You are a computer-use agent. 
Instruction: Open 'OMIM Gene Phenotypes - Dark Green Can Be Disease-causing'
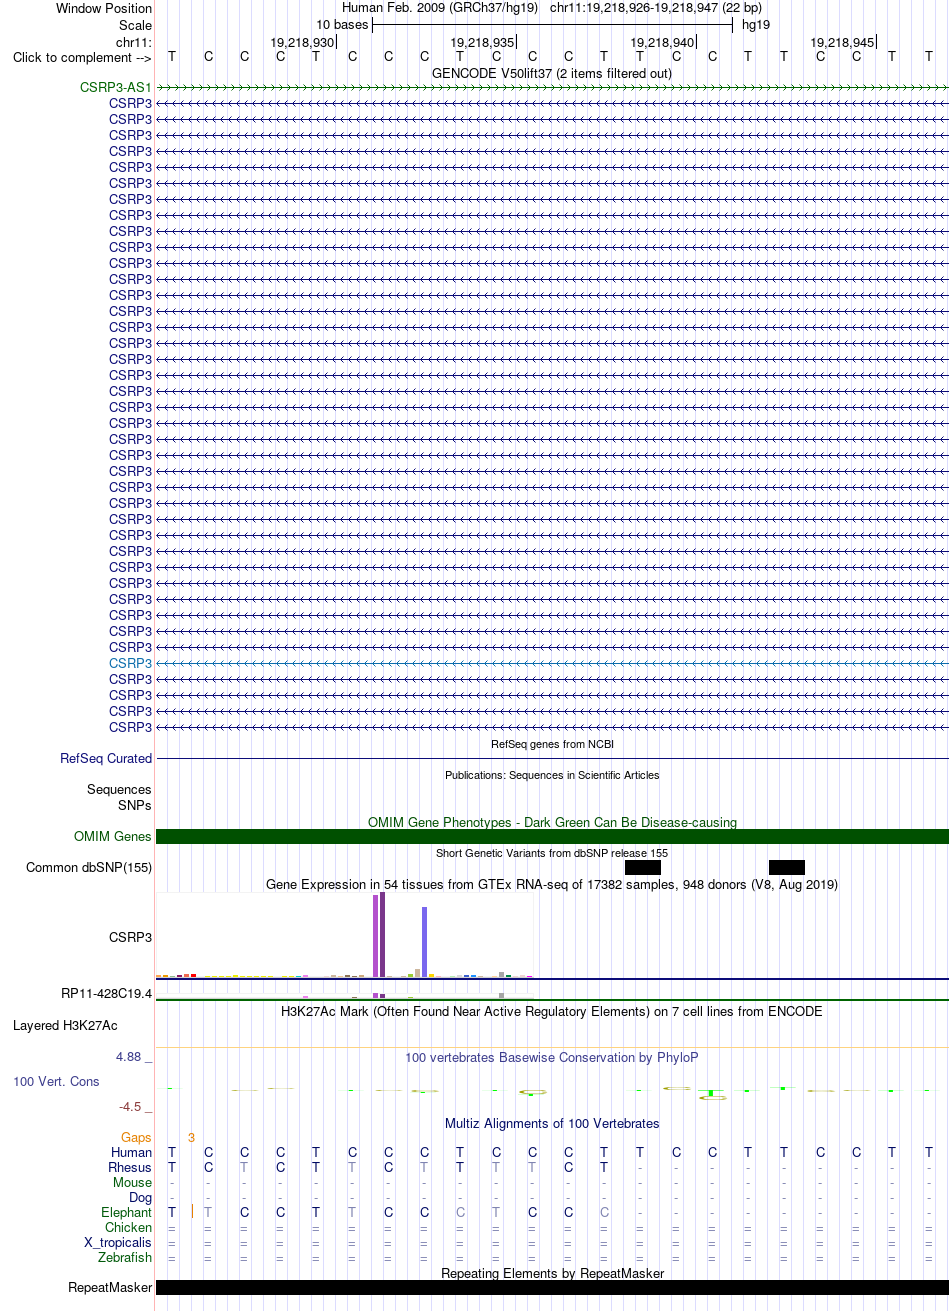(x=552, y=822)
